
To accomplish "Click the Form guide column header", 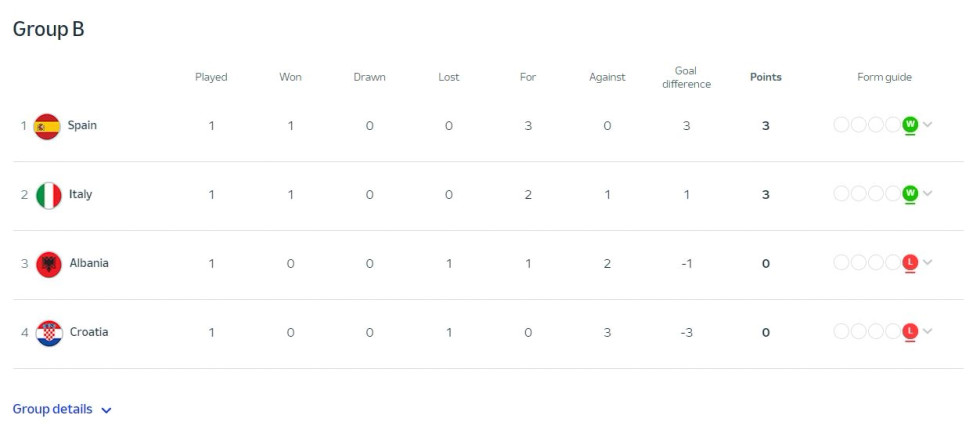I will point(884,77).
